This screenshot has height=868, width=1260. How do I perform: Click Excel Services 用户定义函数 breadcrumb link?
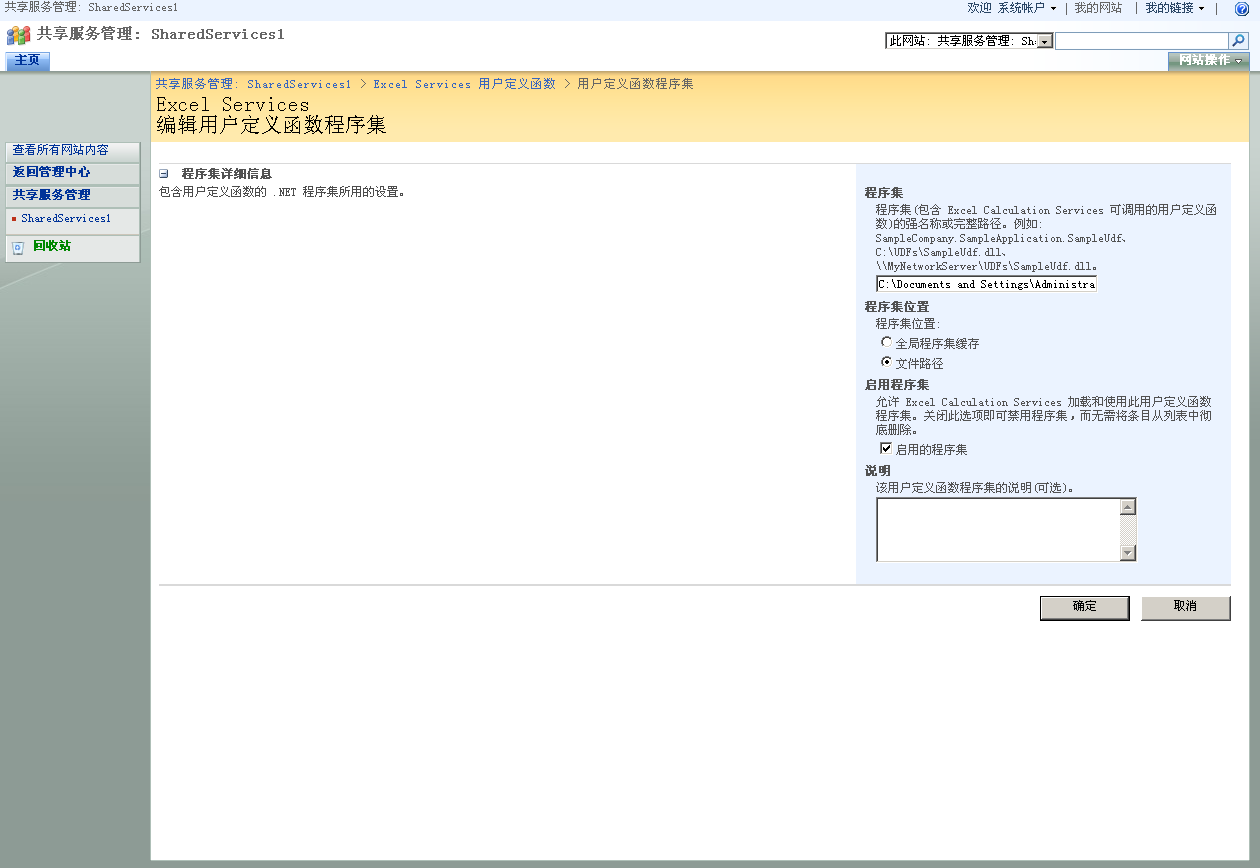point(464,84)
